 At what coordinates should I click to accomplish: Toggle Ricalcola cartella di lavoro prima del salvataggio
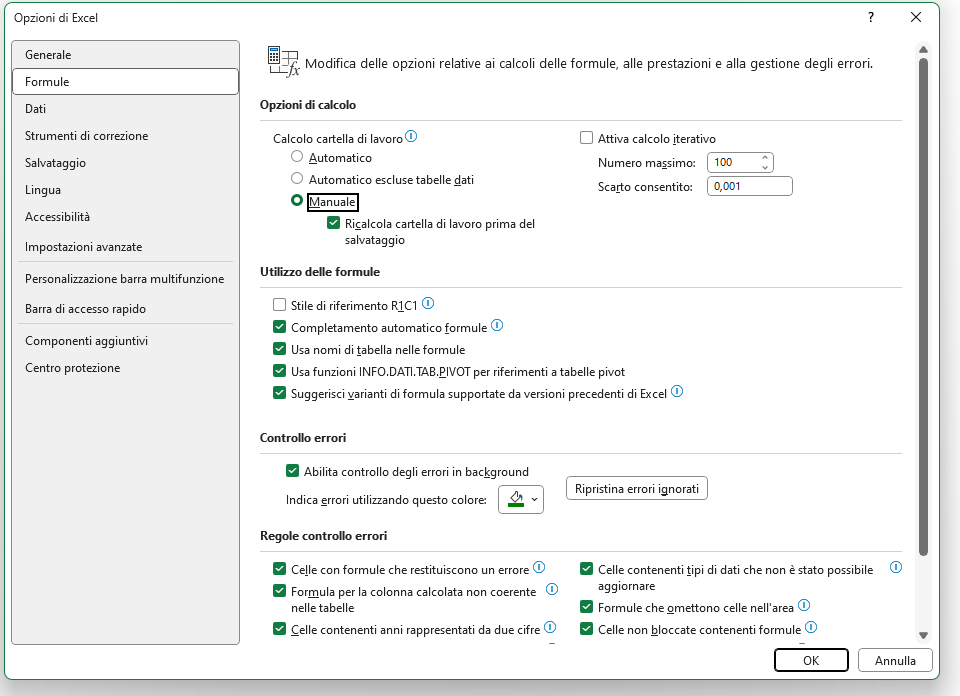pyautogui.click(x=334, y=223)
